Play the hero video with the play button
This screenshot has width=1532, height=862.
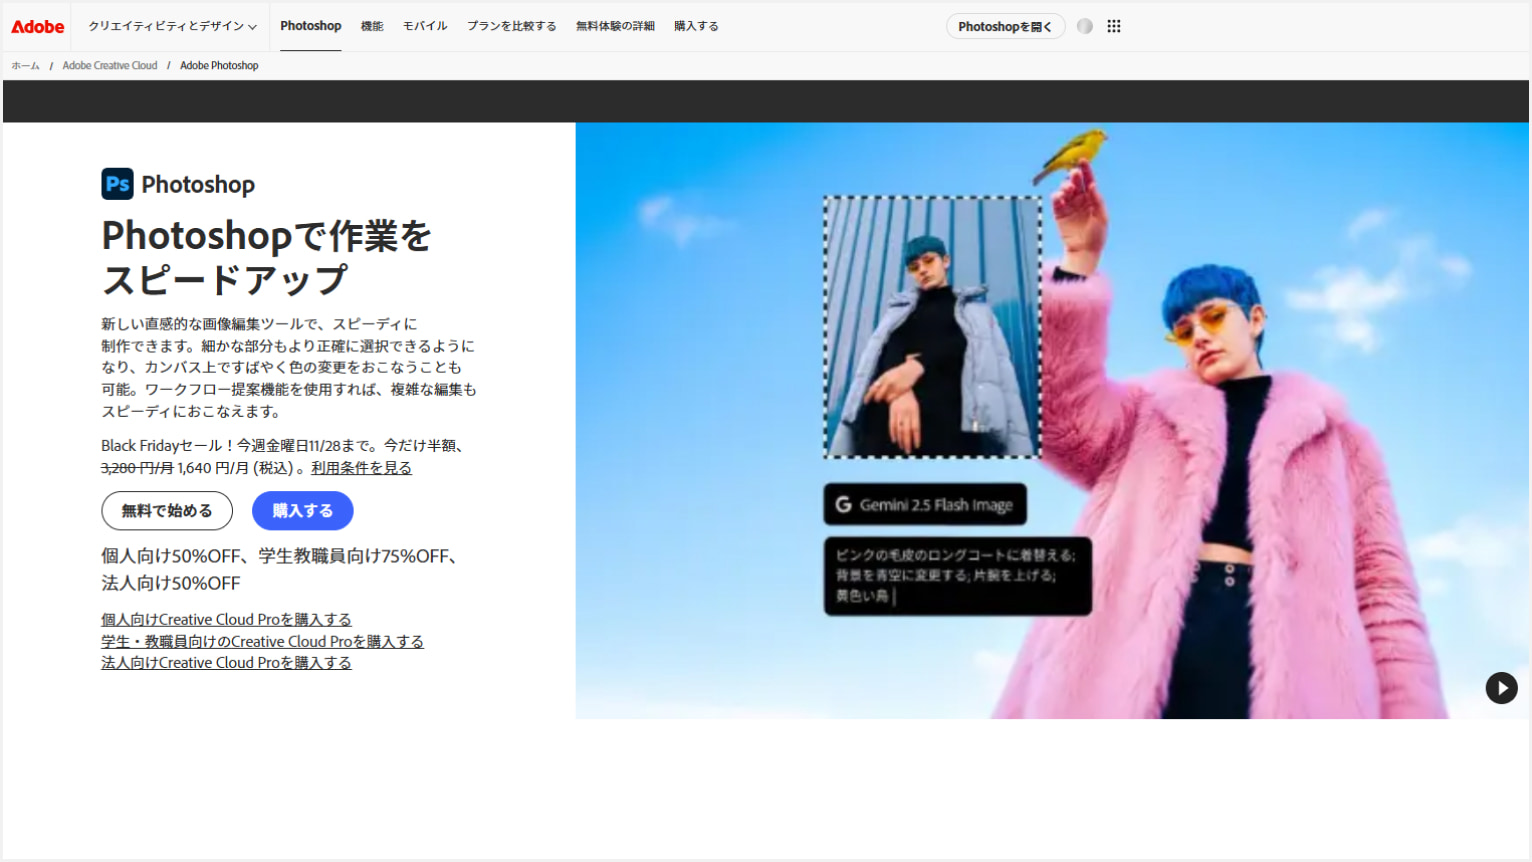(x=1501, y=688)
